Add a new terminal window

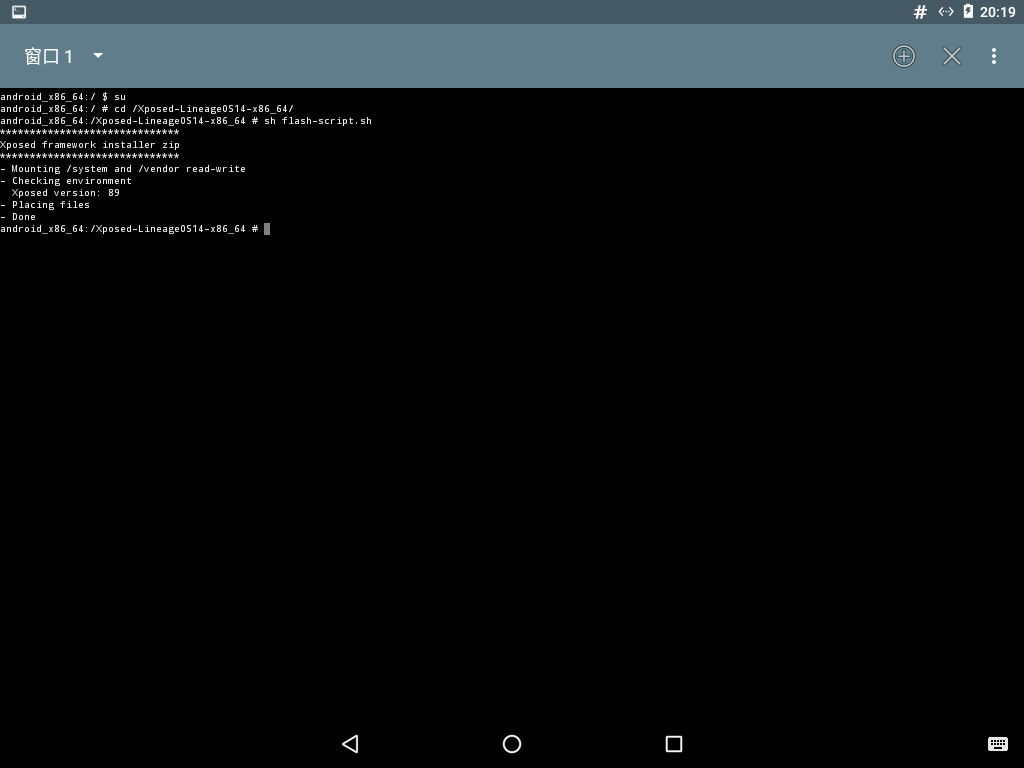(904, 56)
